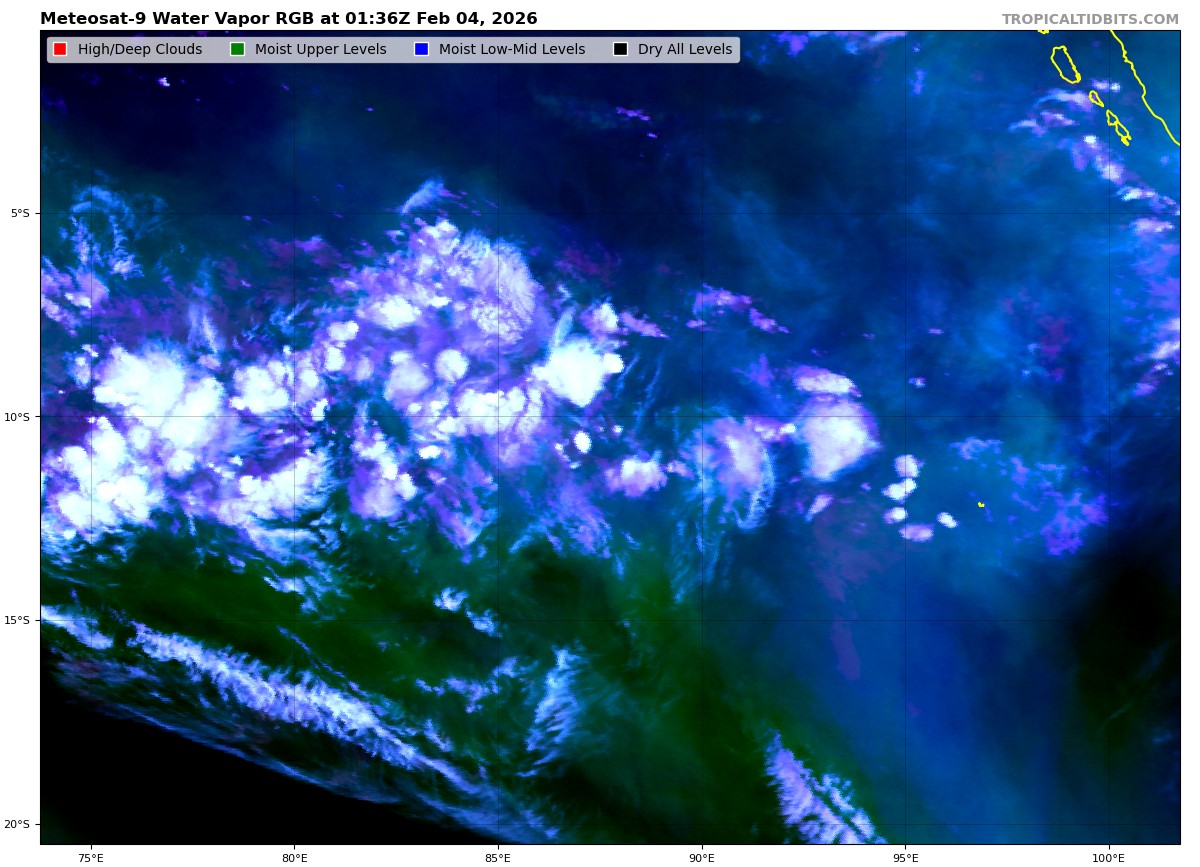This screenshot has height=867, width=1200.
Task: Click the red High/Deep Clouds legend swatch
Action: [60, 50]
